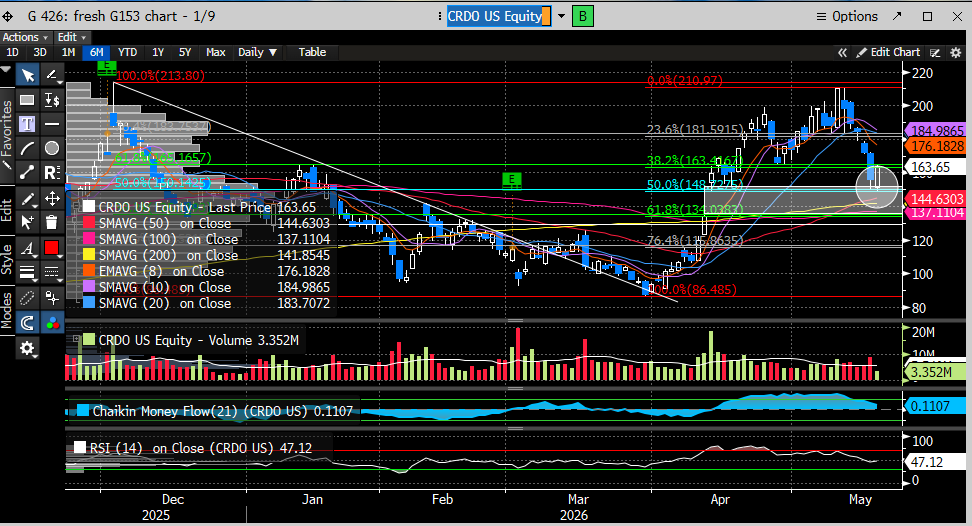Open the Daily periodicity dropdown

257,52
